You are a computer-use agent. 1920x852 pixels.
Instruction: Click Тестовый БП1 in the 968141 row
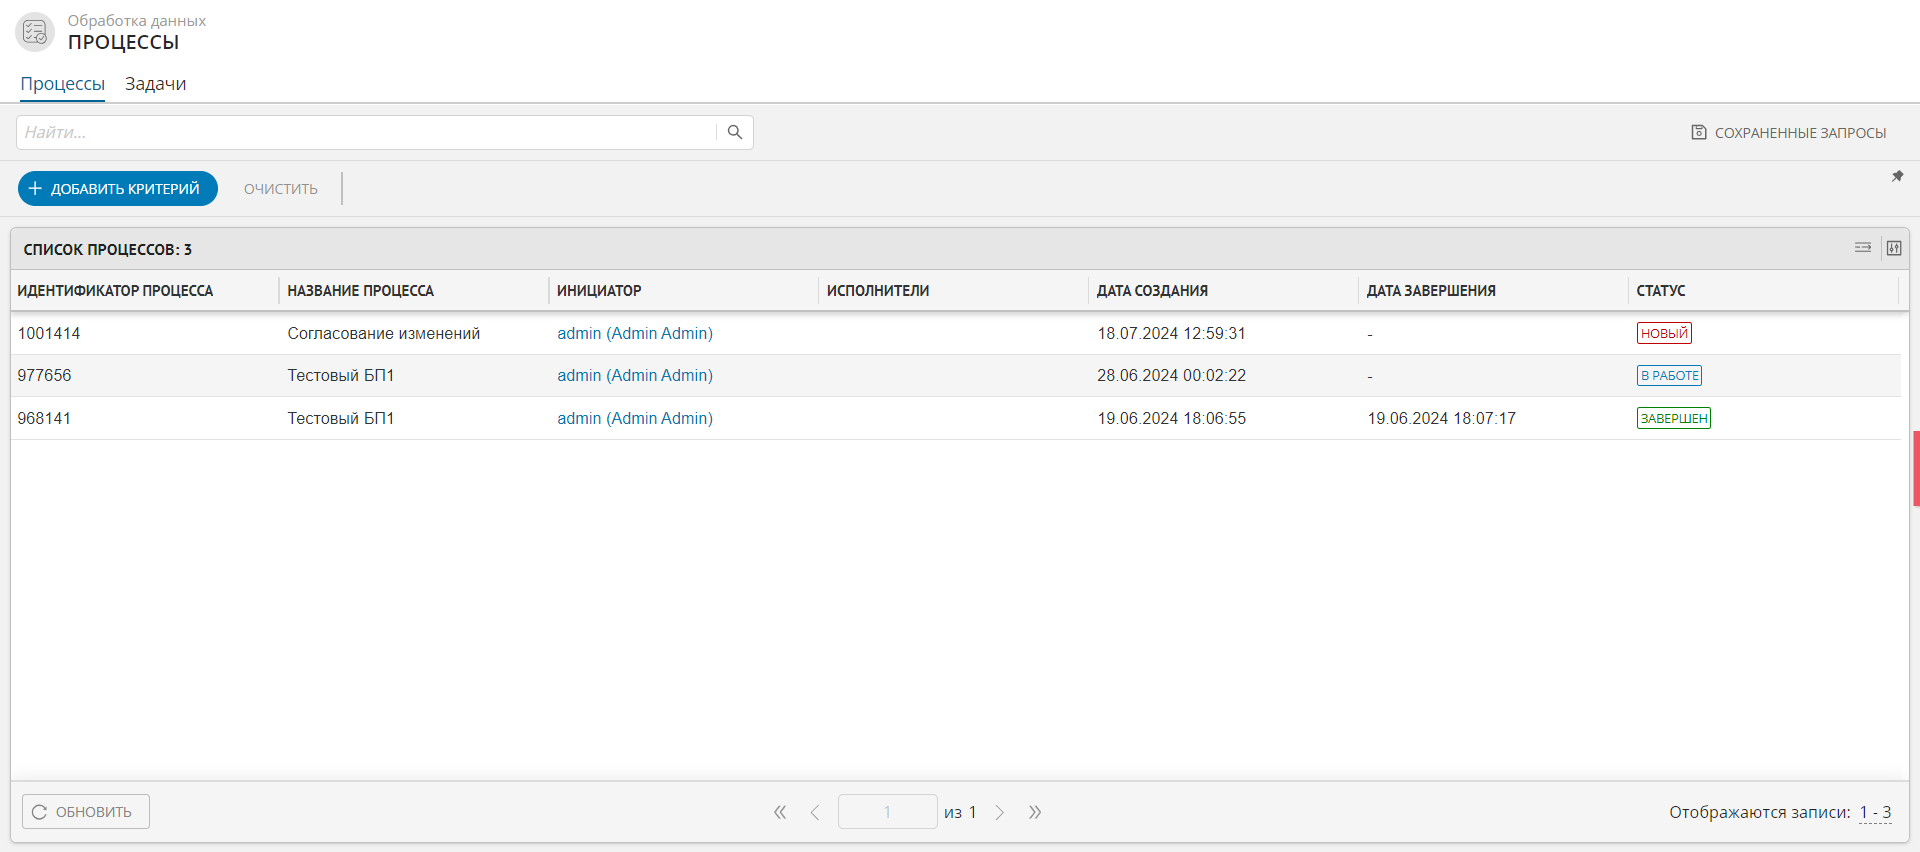tap(341, 418)
